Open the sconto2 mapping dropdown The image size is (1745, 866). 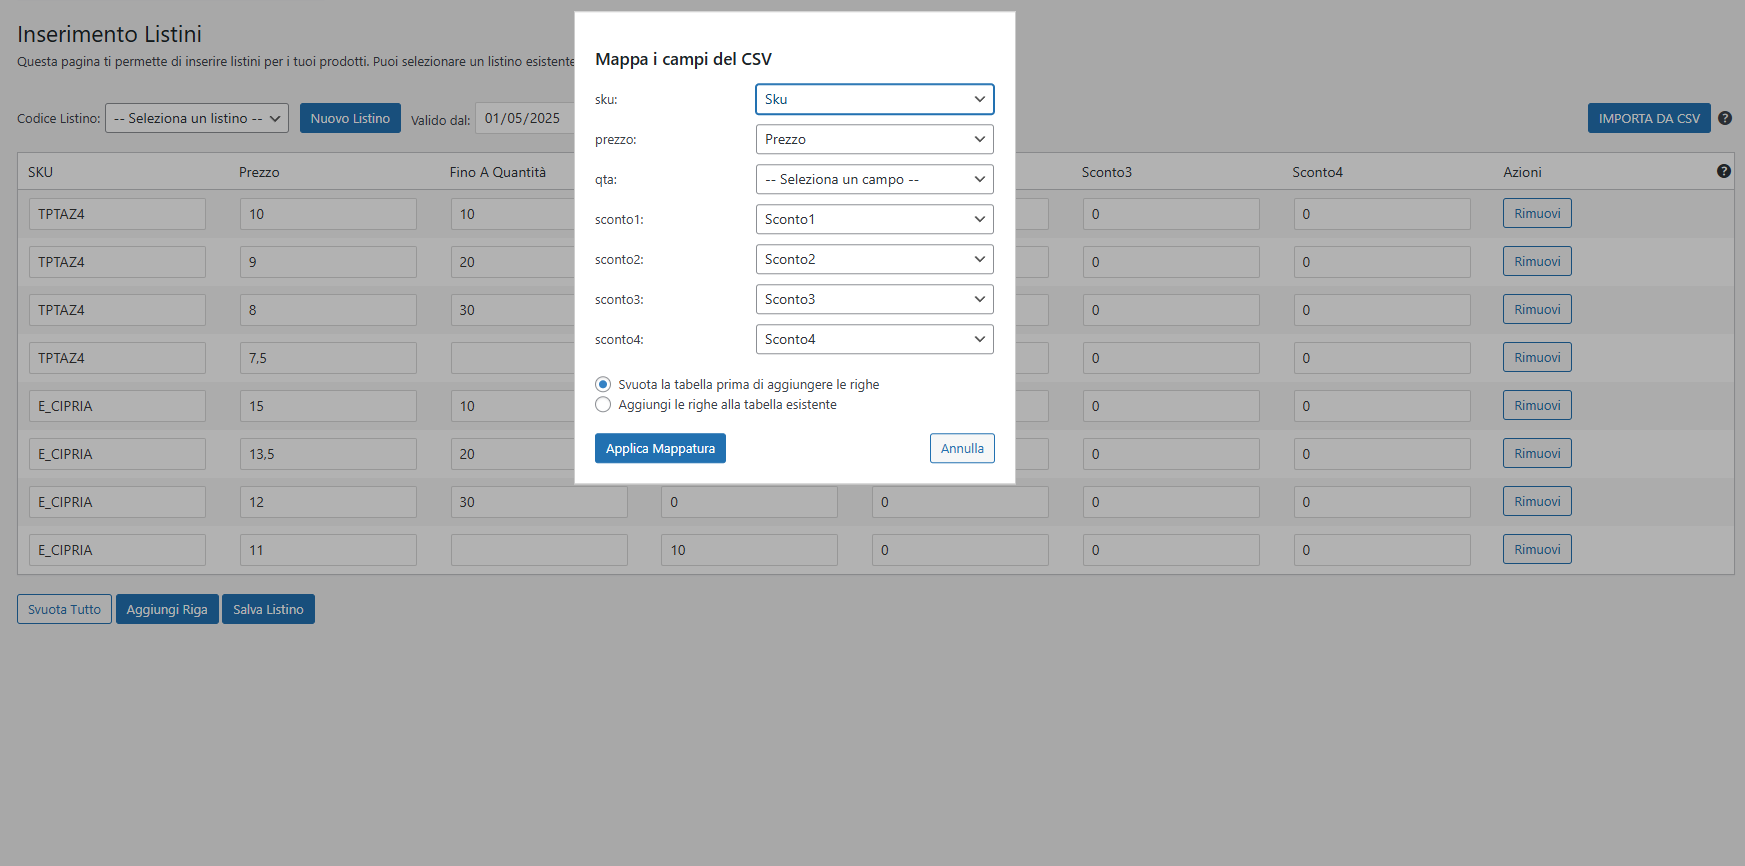click(875, 259)
